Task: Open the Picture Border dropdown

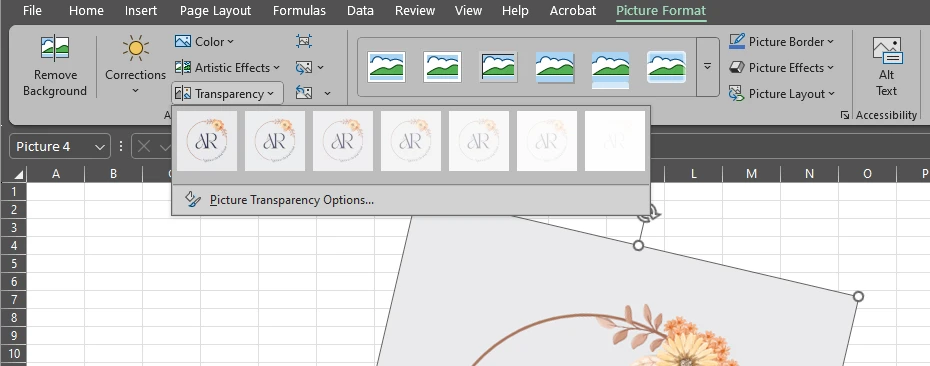Action: (781, 42)
